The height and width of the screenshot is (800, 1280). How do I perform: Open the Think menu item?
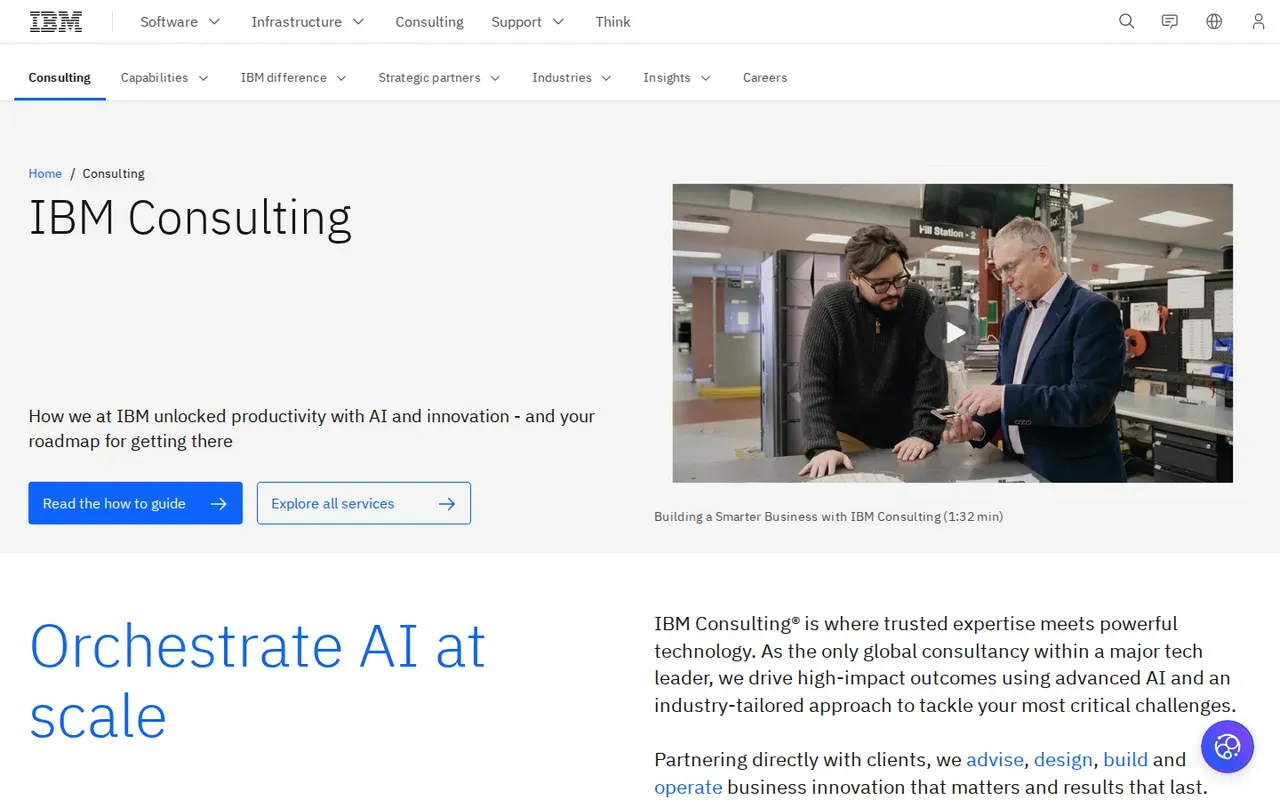click(x=613, y=21)
